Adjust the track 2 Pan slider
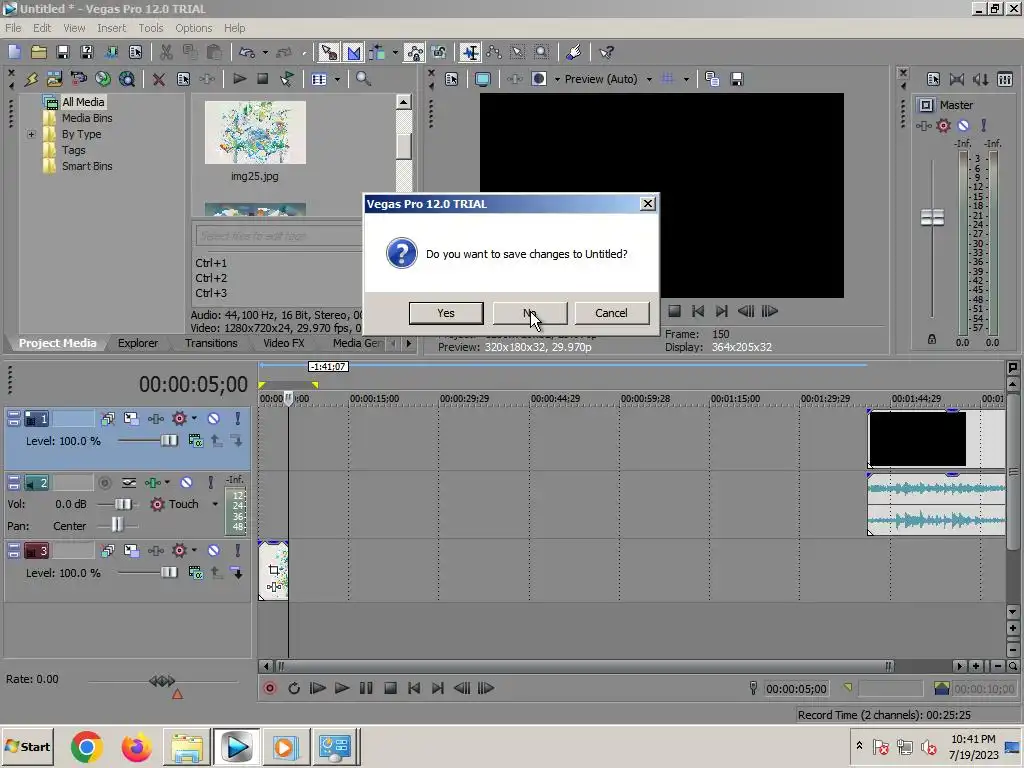 point(117,525)
